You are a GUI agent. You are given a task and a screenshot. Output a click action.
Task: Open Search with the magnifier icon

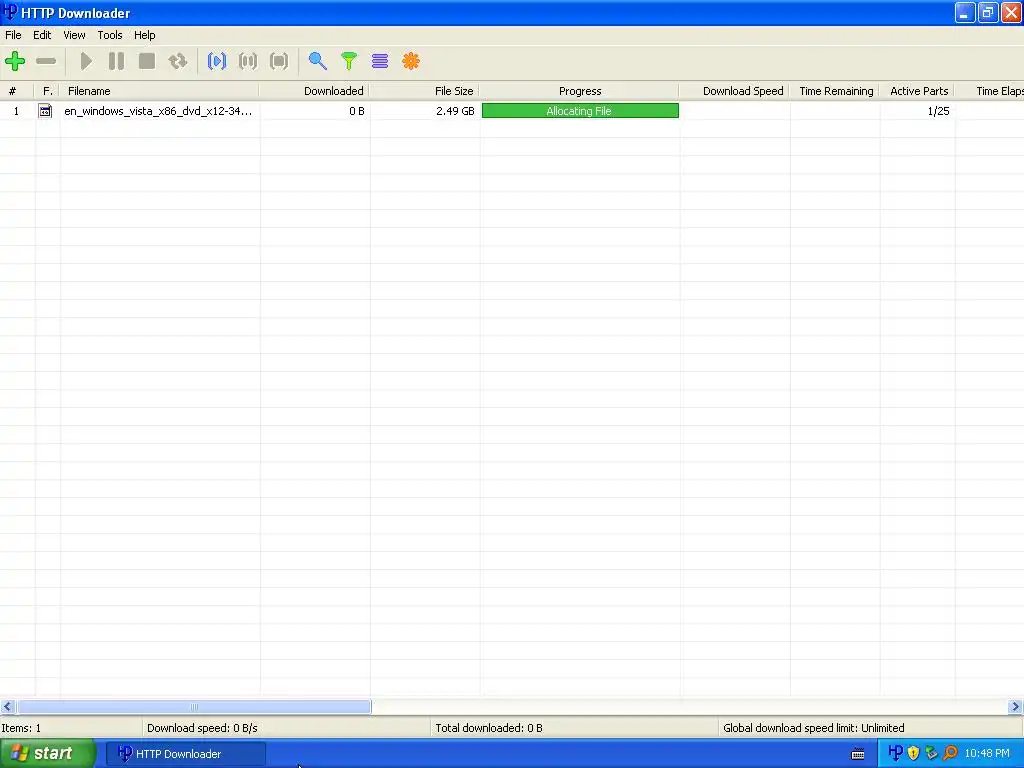click(x=317, y=61)
